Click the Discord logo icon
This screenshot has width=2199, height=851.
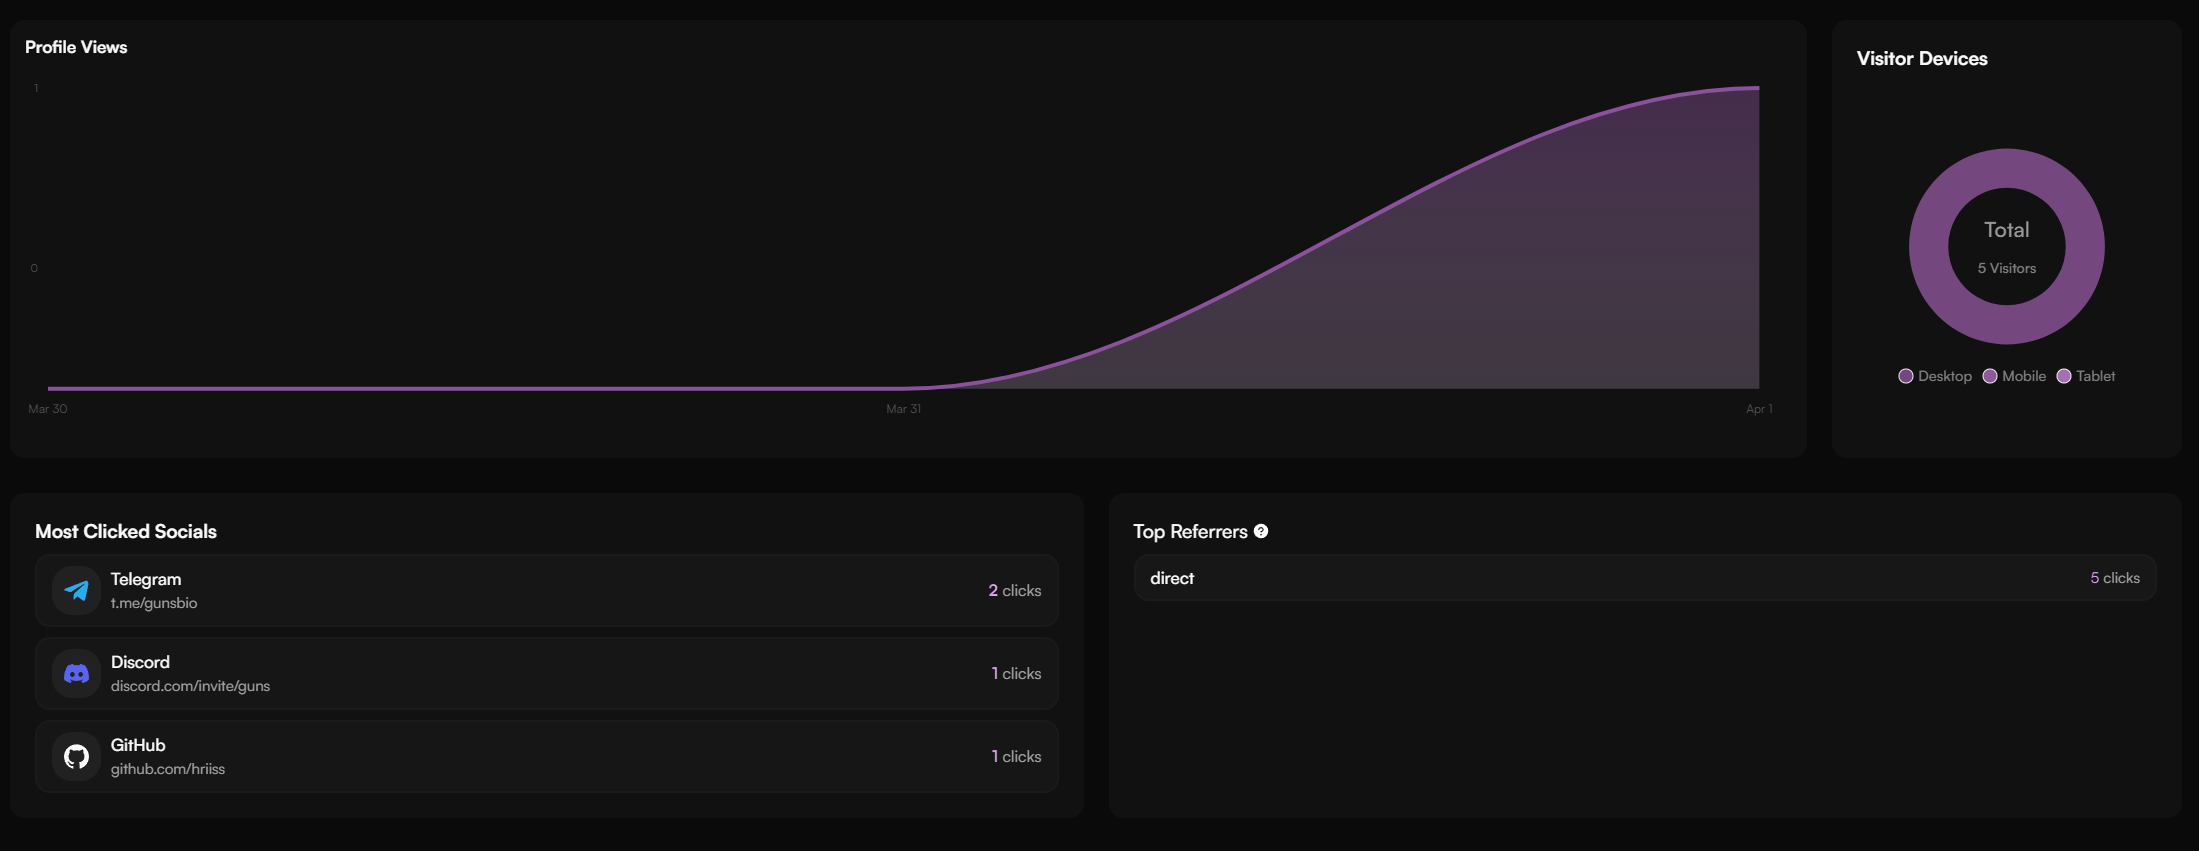[x=76, y=674]
